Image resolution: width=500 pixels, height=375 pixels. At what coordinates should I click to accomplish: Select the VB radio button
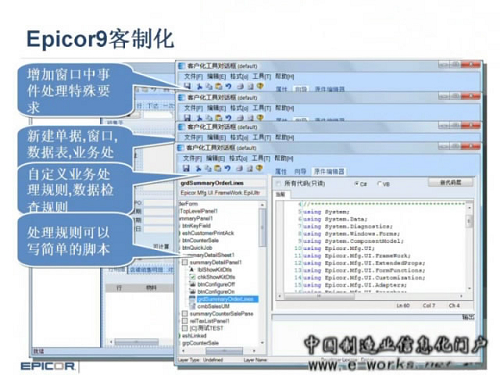pos(379,184)
